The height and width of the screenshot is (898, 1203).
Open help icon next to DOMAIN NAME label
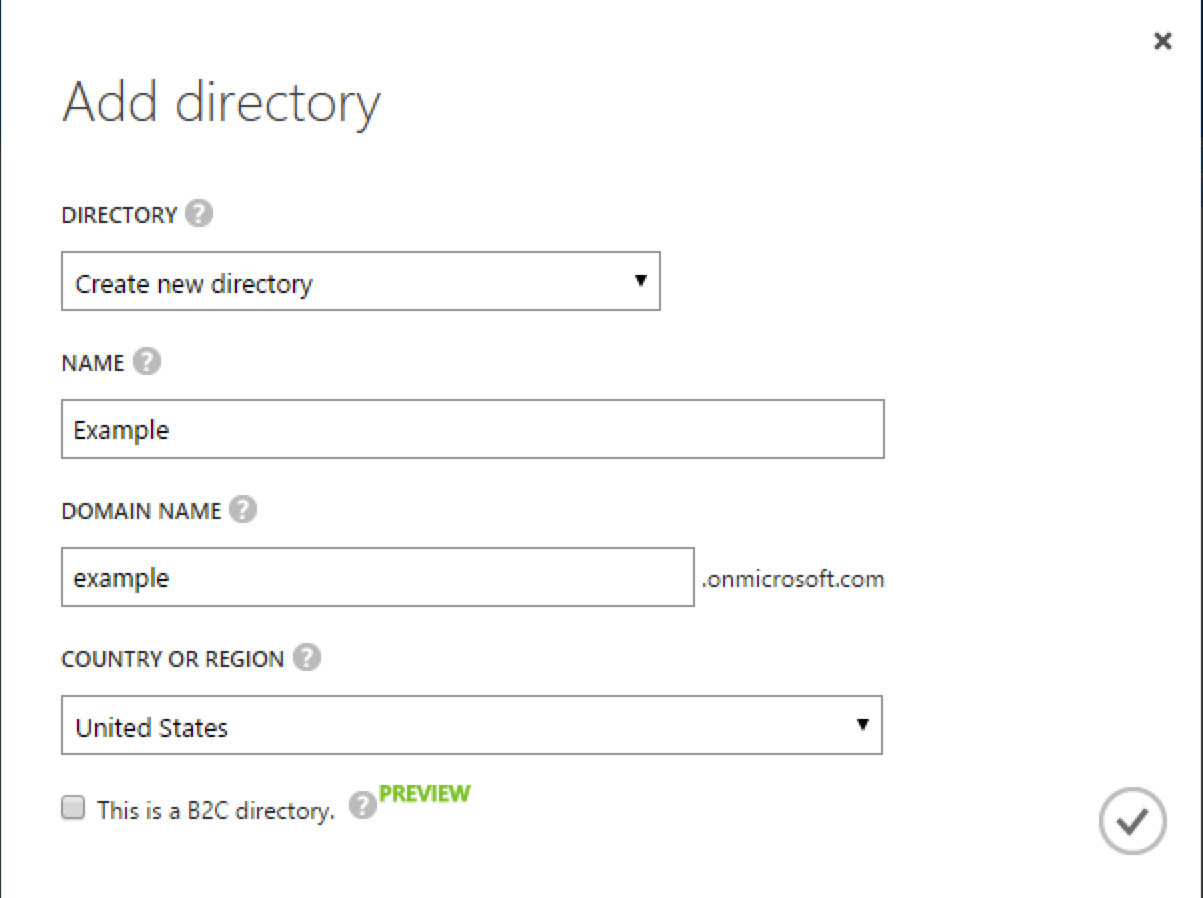tap(243, 510)
